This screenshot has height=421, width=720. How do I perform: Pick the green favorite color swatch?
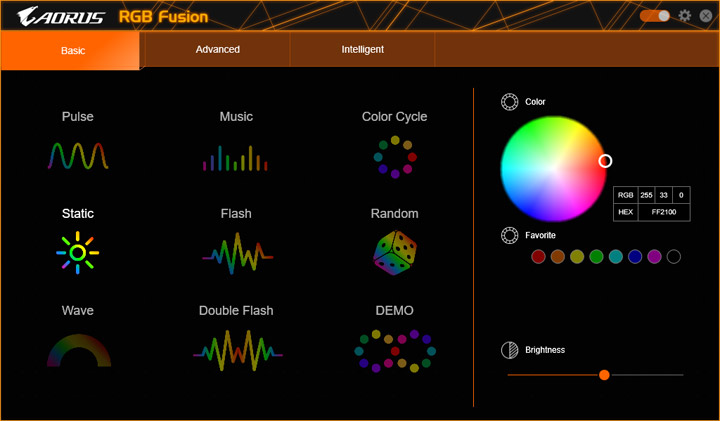coord(596,257)
